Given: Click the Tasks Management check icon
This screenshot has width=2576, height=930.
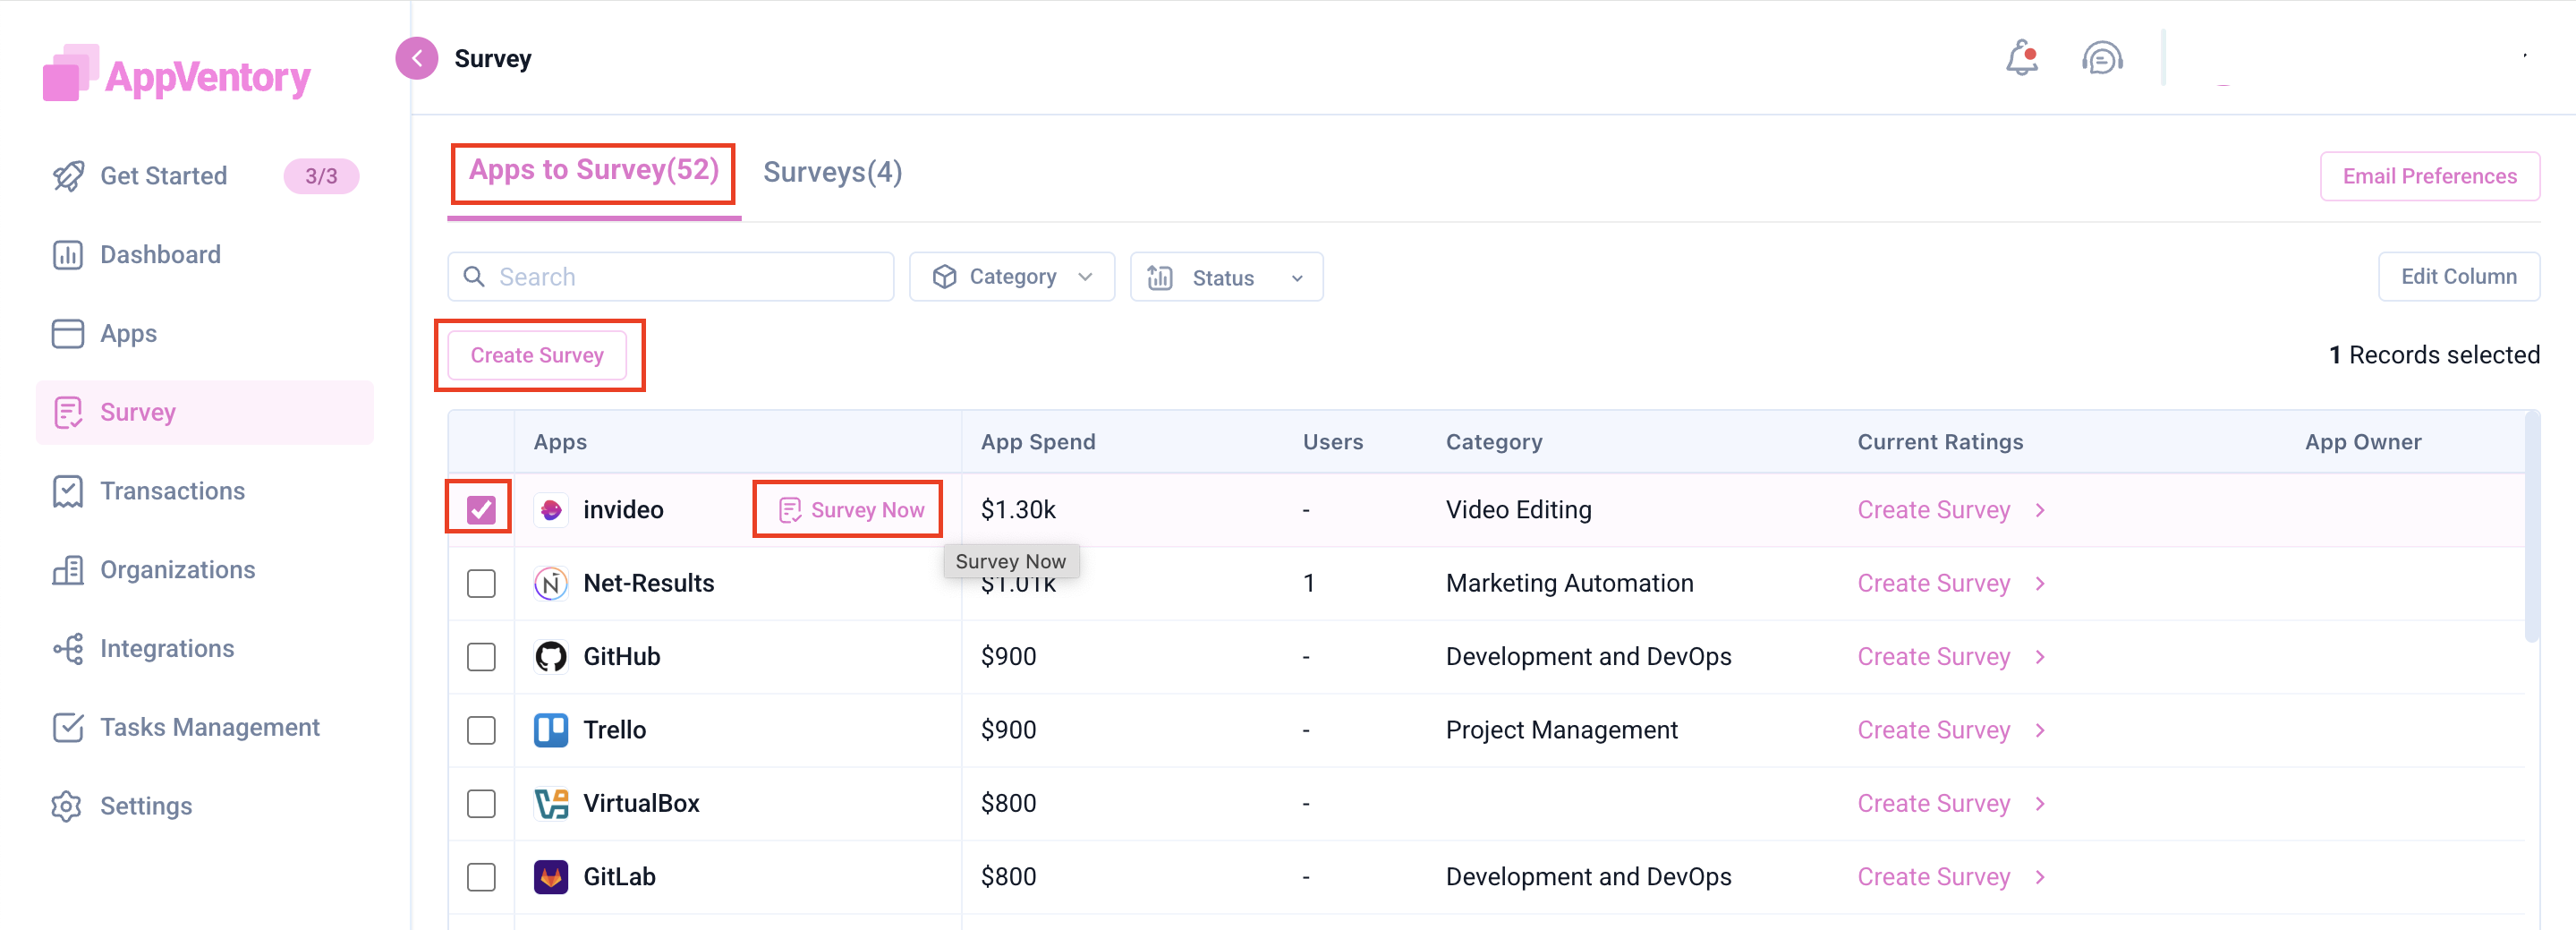Looking at the screenshot, I should point(68,727).
